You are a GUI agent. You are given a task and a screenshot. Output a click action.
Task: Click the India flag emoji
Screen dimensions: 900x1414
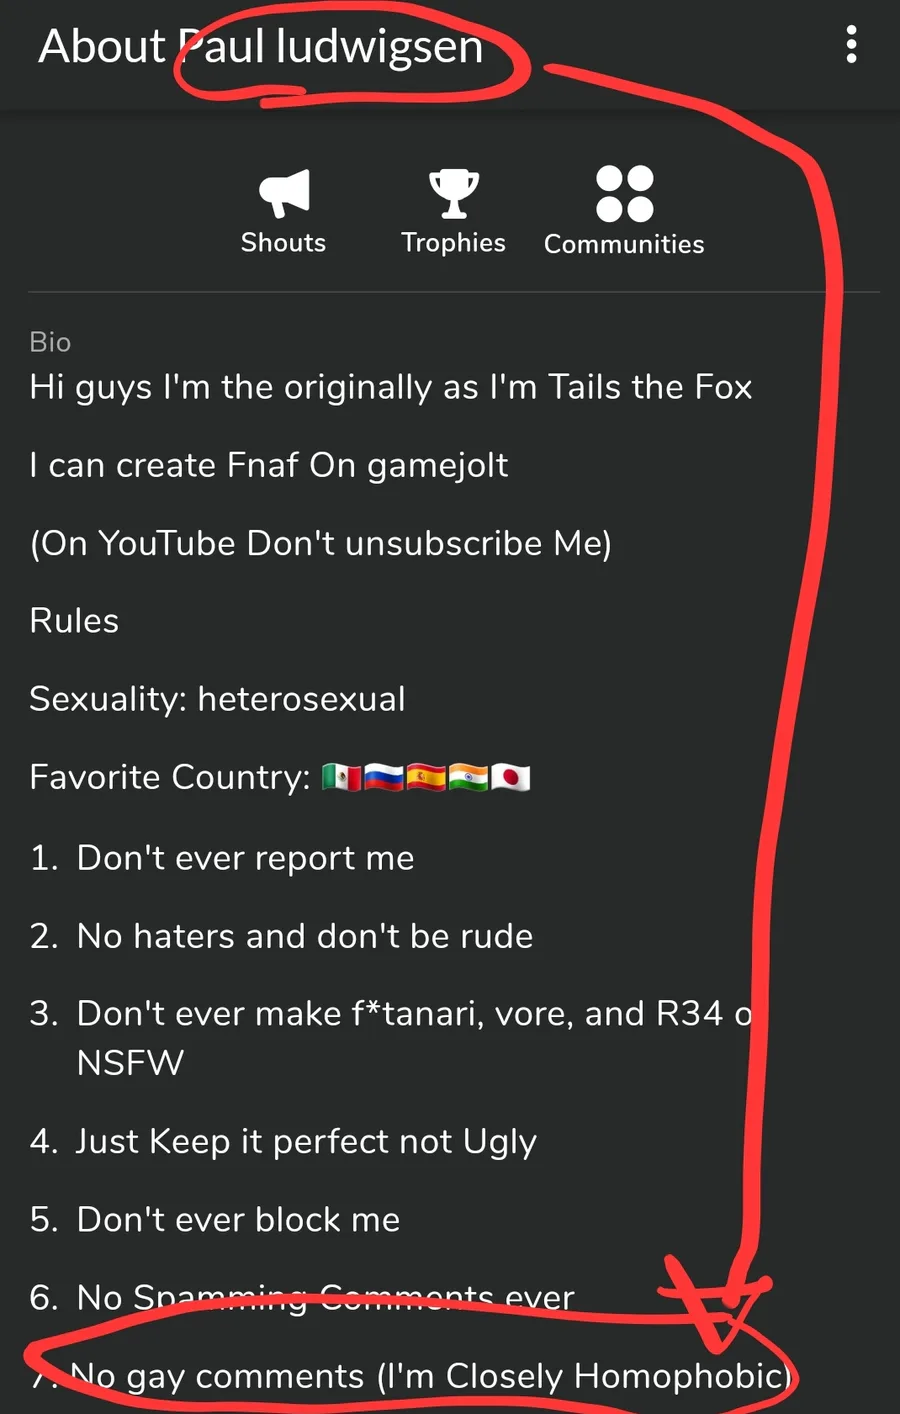pos(468,777)
